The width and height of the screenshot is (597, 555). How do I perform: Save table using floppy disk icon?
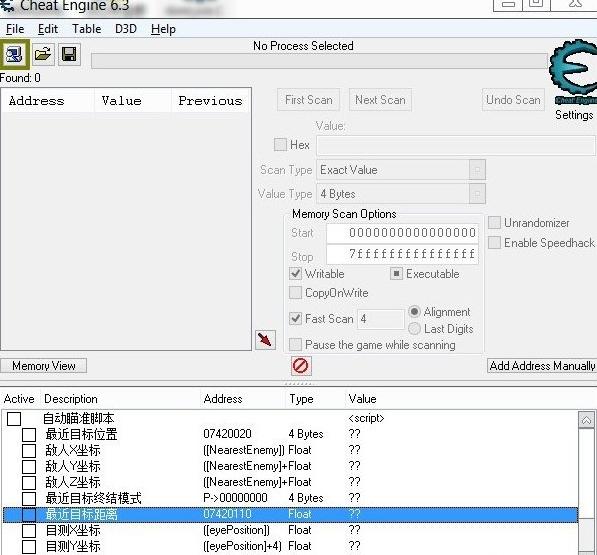click(x=69, y=55)
